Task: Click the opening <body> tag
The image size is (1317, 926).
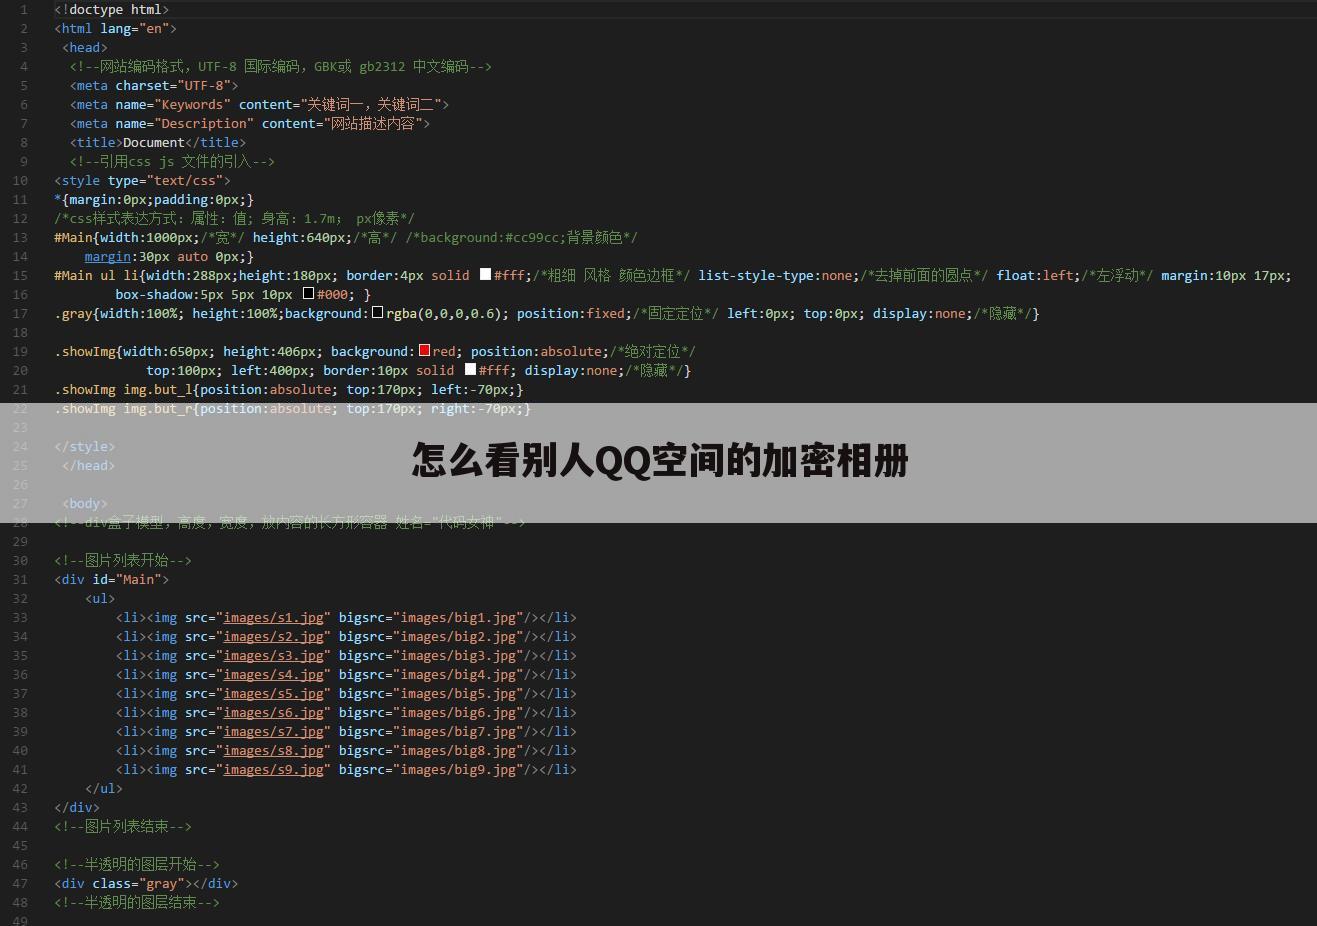Action: coord(85,503)
